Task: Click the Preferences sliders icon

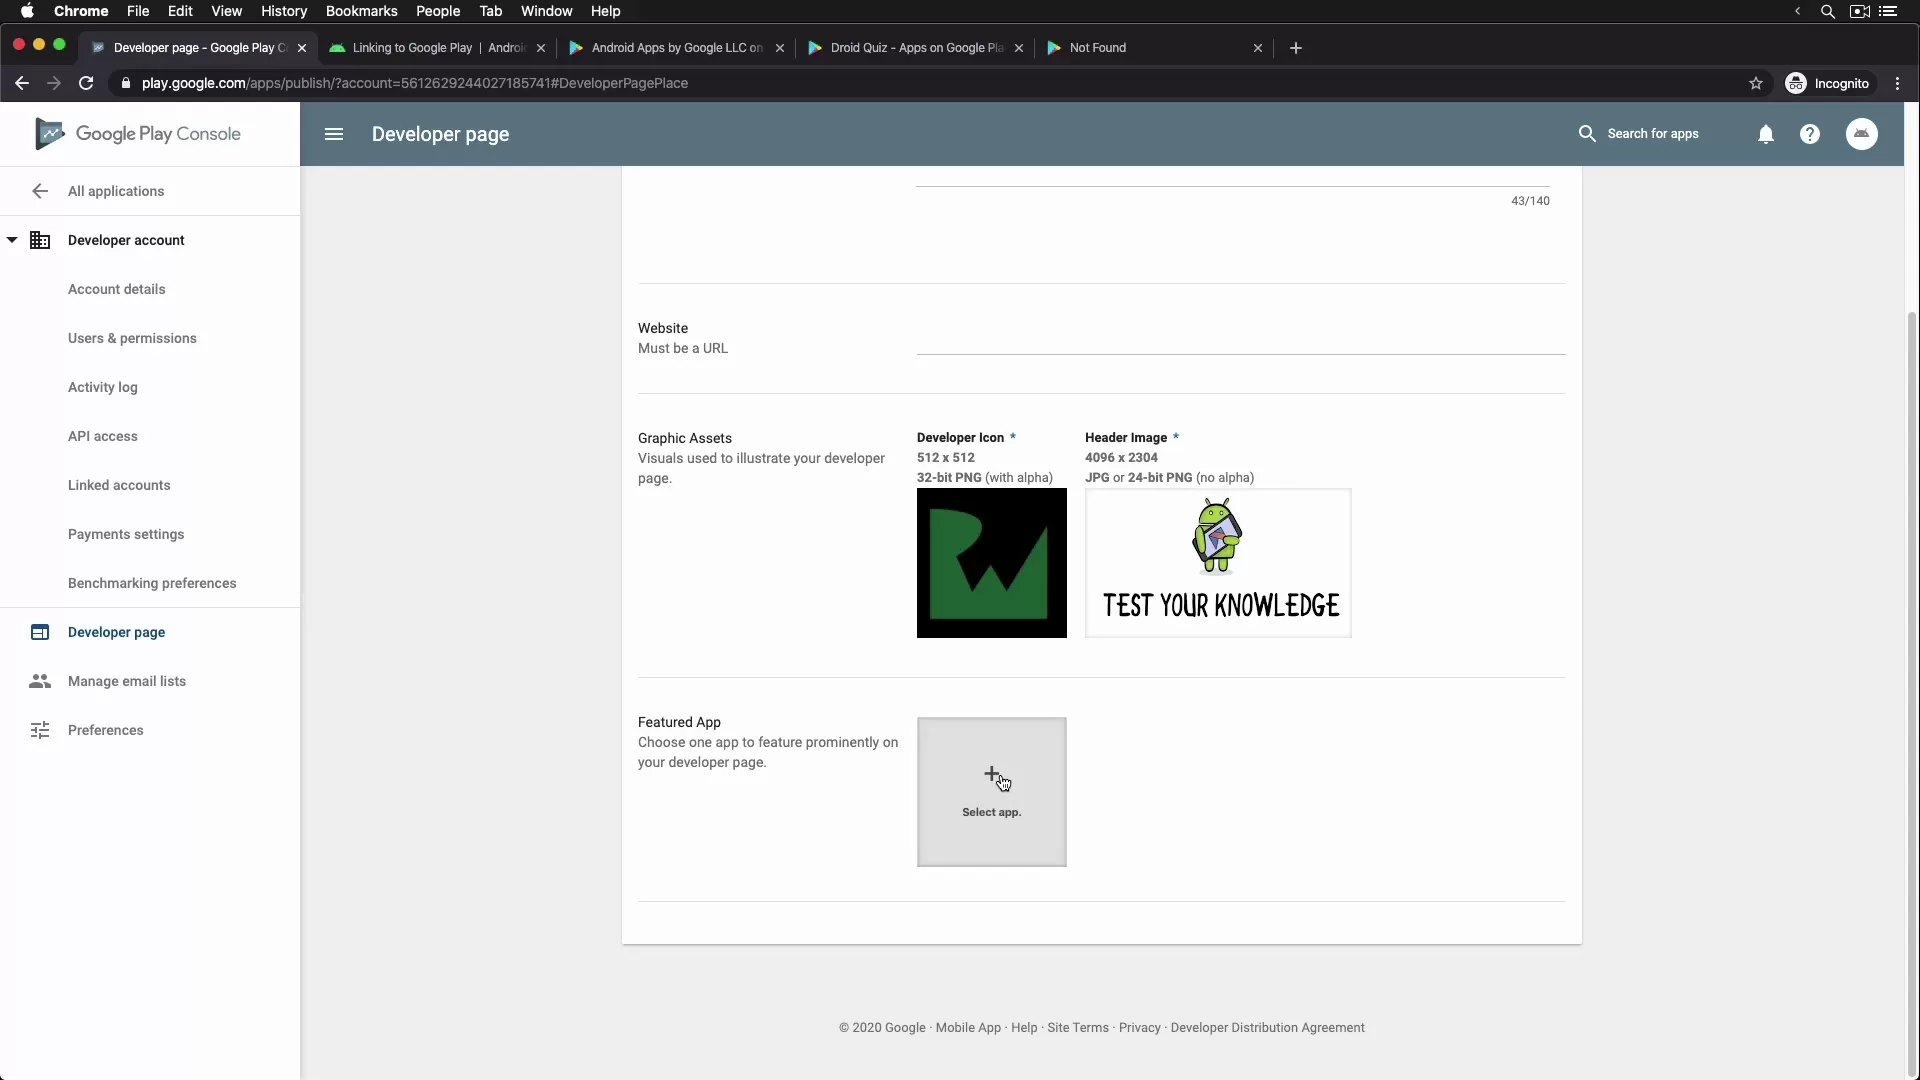Action: [x=40, y=730]
